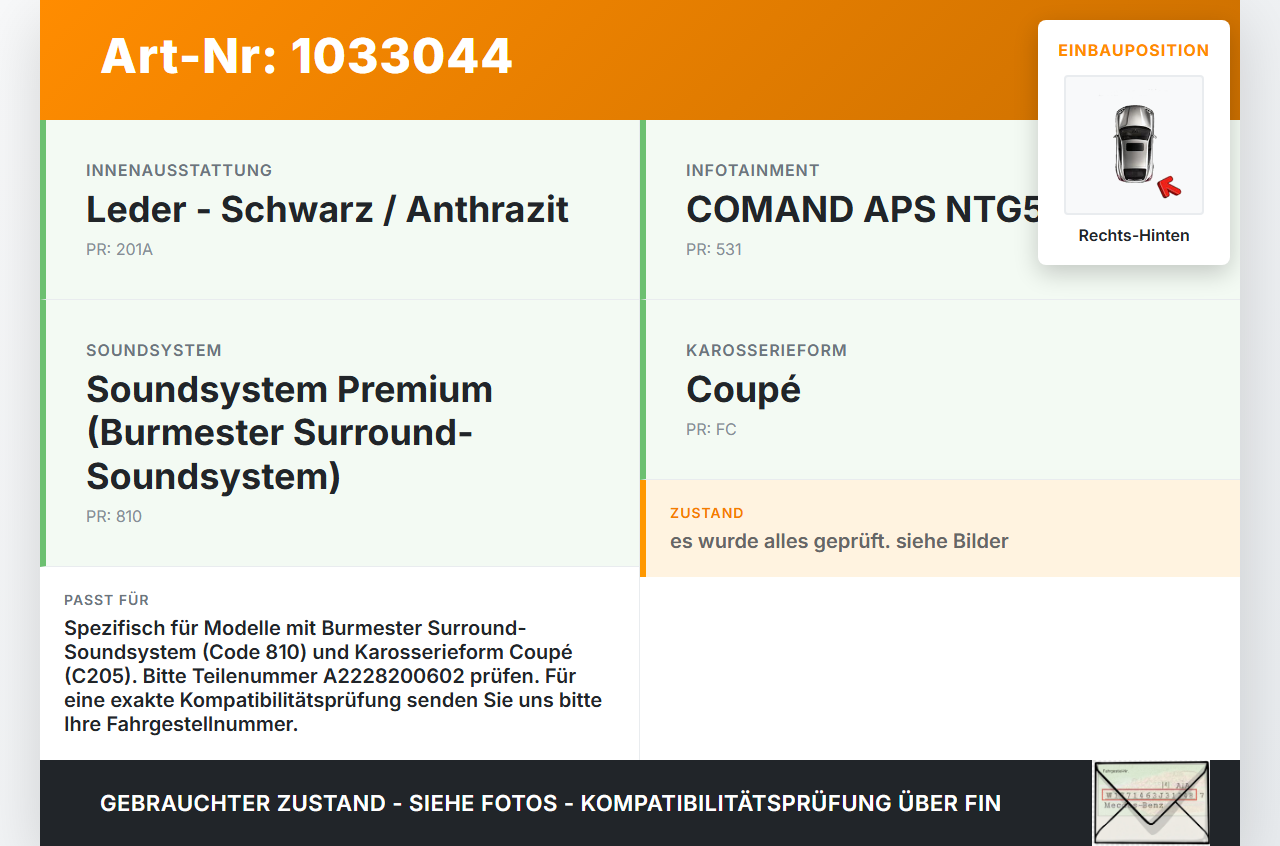This screenshot has width=1280, height=846.
Task: Click the EINBAUPOSITION heading
Action: click(1134, 50)
